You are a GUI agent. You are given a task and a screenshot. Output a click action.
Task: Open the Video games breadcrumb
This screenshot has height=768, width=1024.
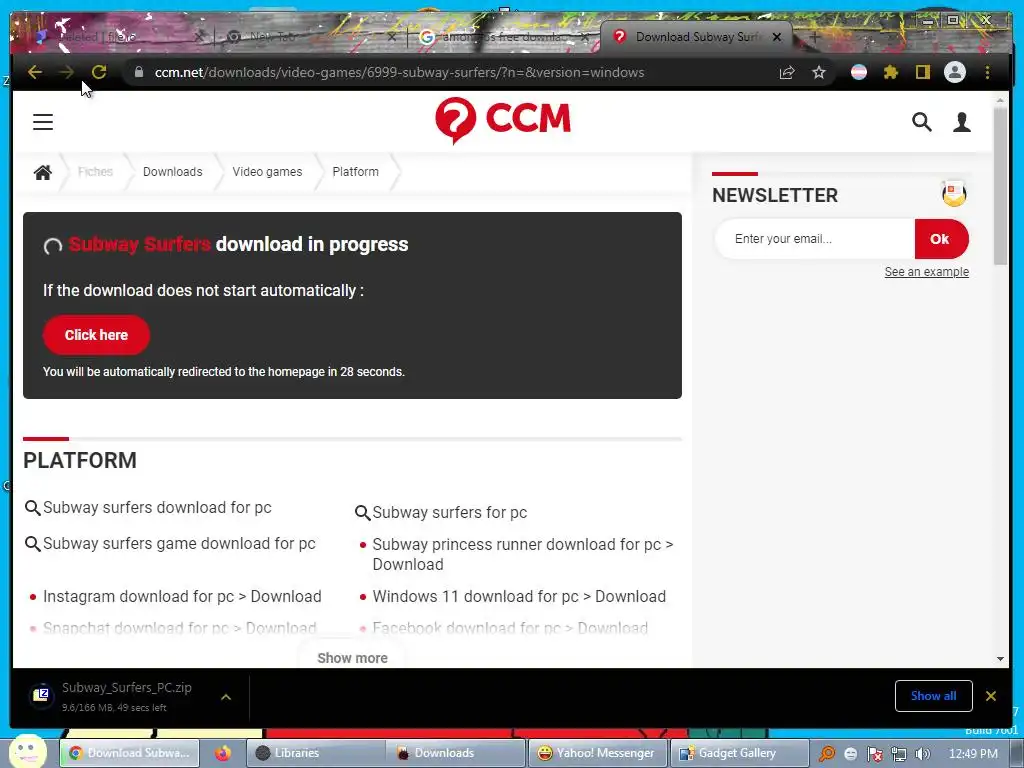267,172
